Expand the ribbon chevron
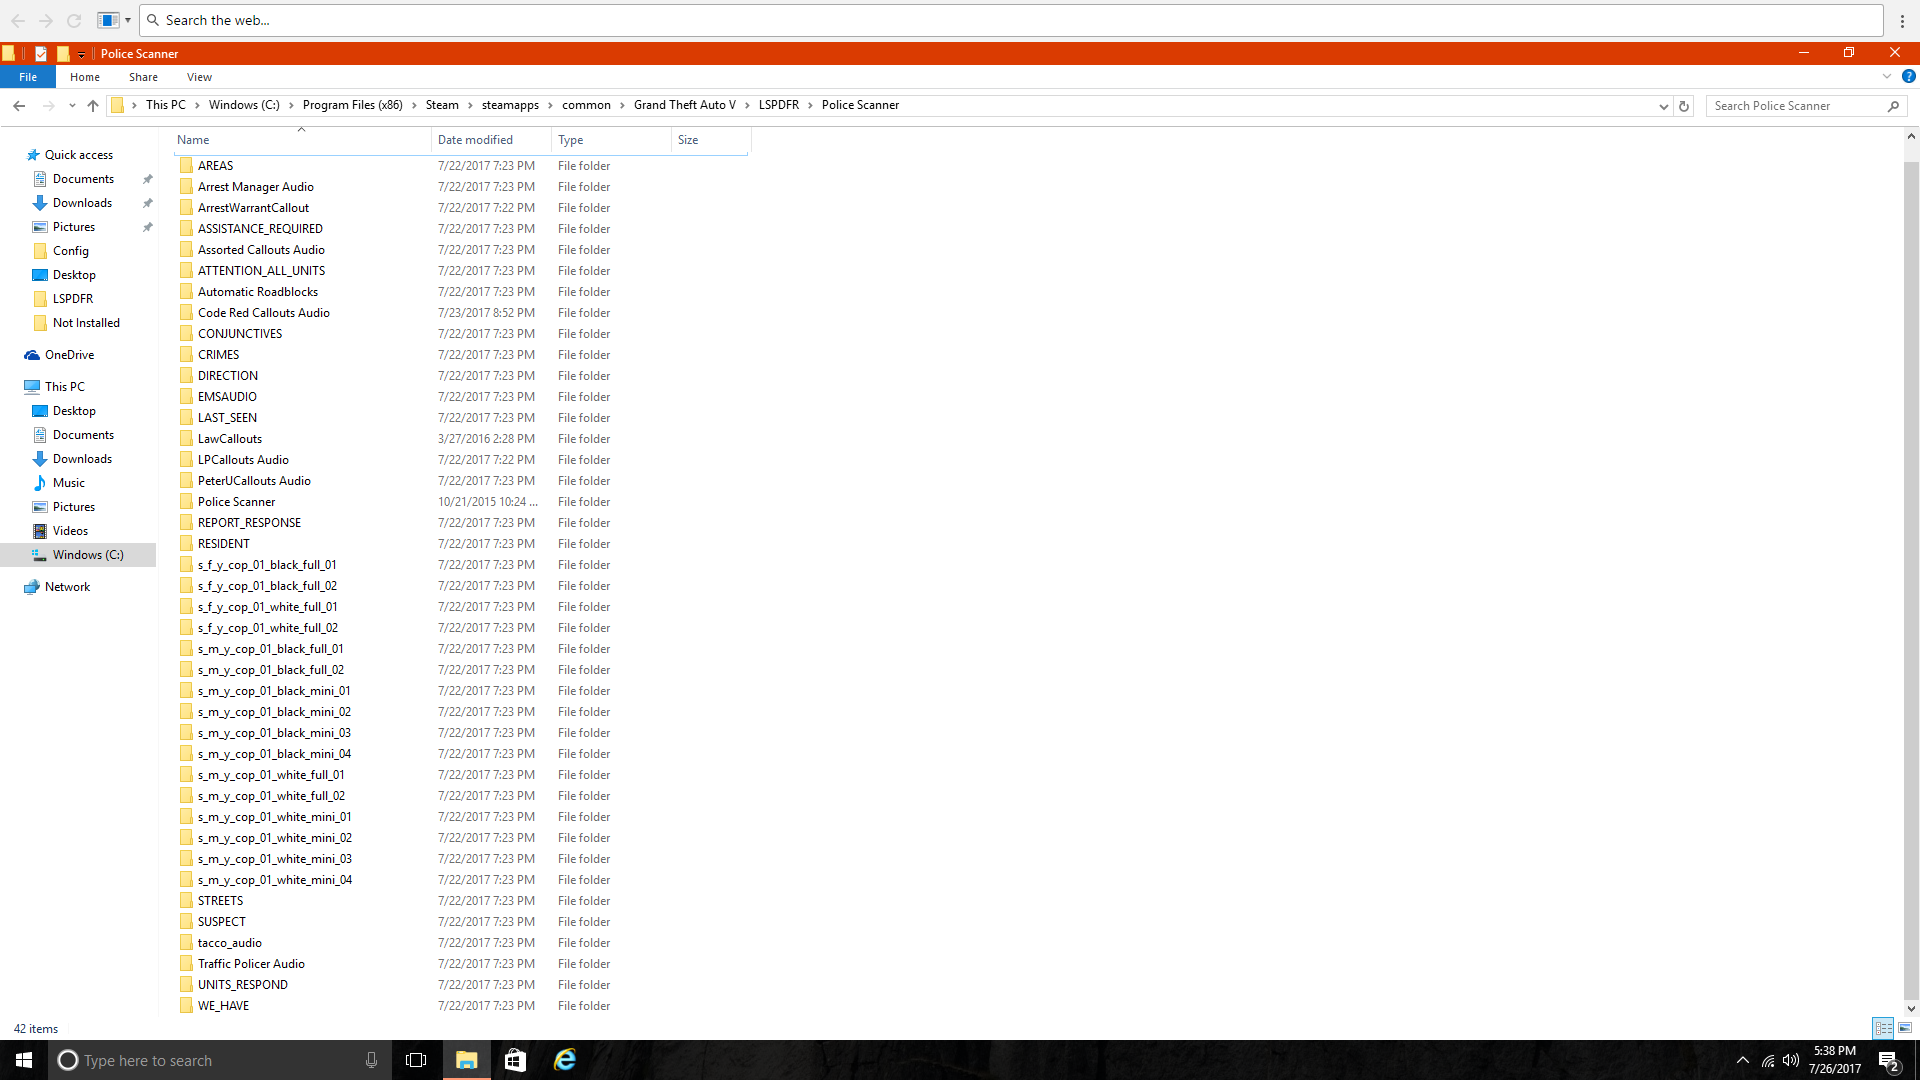1920x1080 pixels. click(x=1887, y=77)
